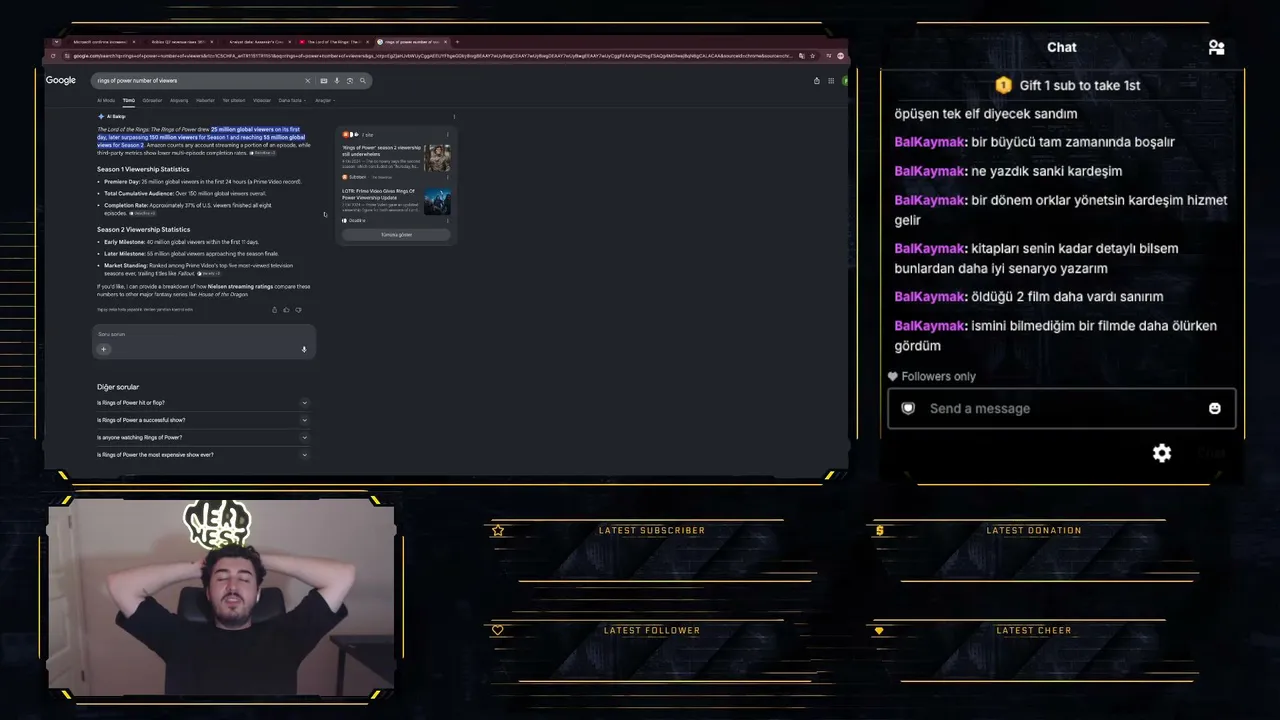The width and height of the screenshot is (1280, 720).
Task: Give thumbs down to AI overview
Action: (x=298, y=310)
